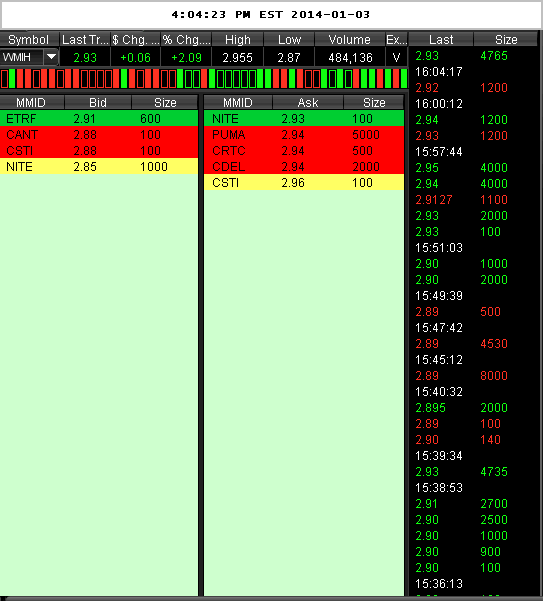Image resolution: width=543 pixels, height=601 pixels.
Task: Sort by the Bid column header
Action: click(98, 103)
